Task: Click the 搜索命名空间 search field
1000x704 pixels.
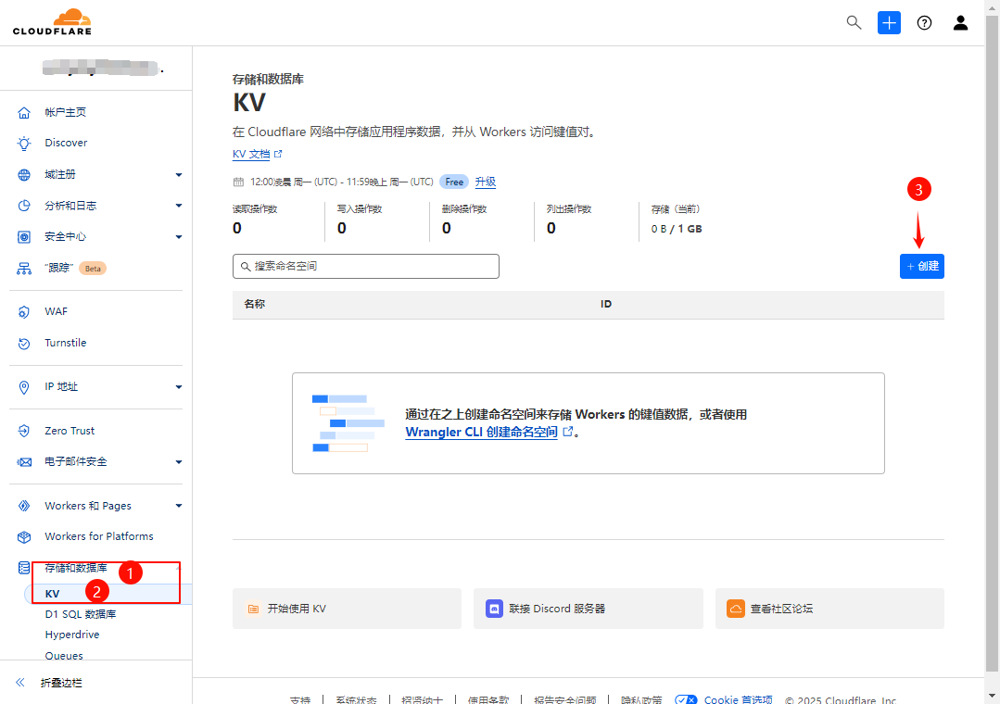Action: tap(365, 266)
